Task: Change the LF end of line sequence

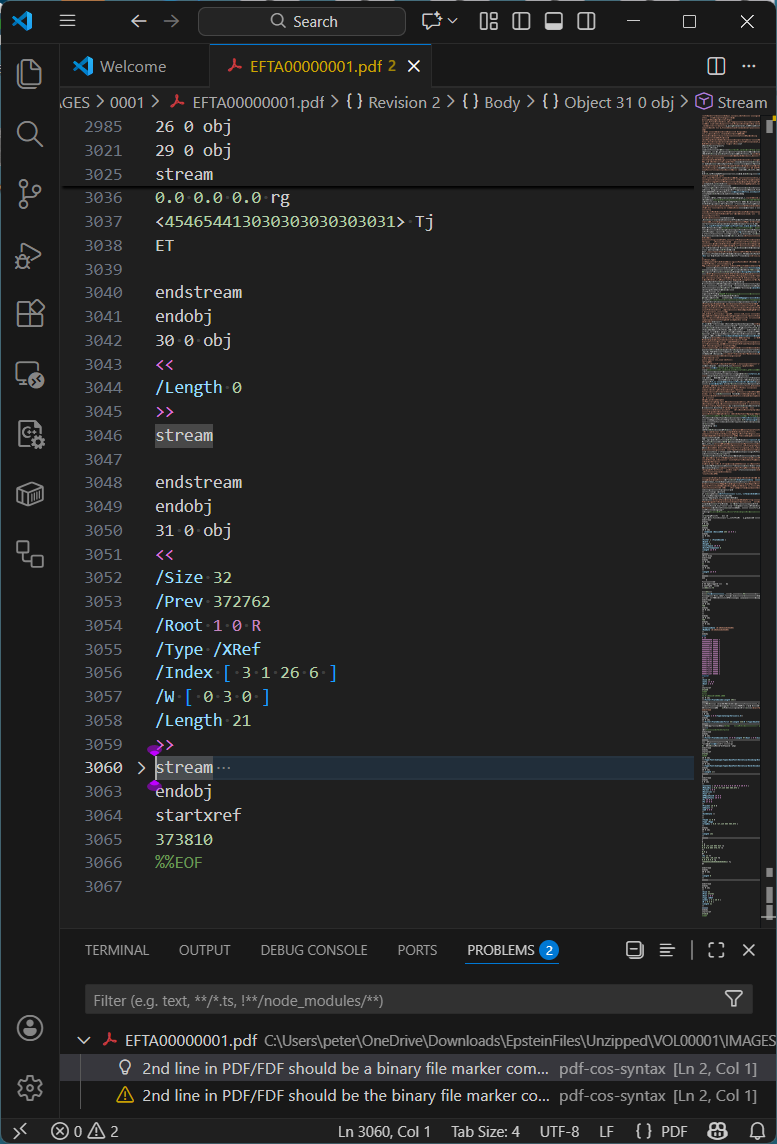Action: click(x=606, y=1132)
